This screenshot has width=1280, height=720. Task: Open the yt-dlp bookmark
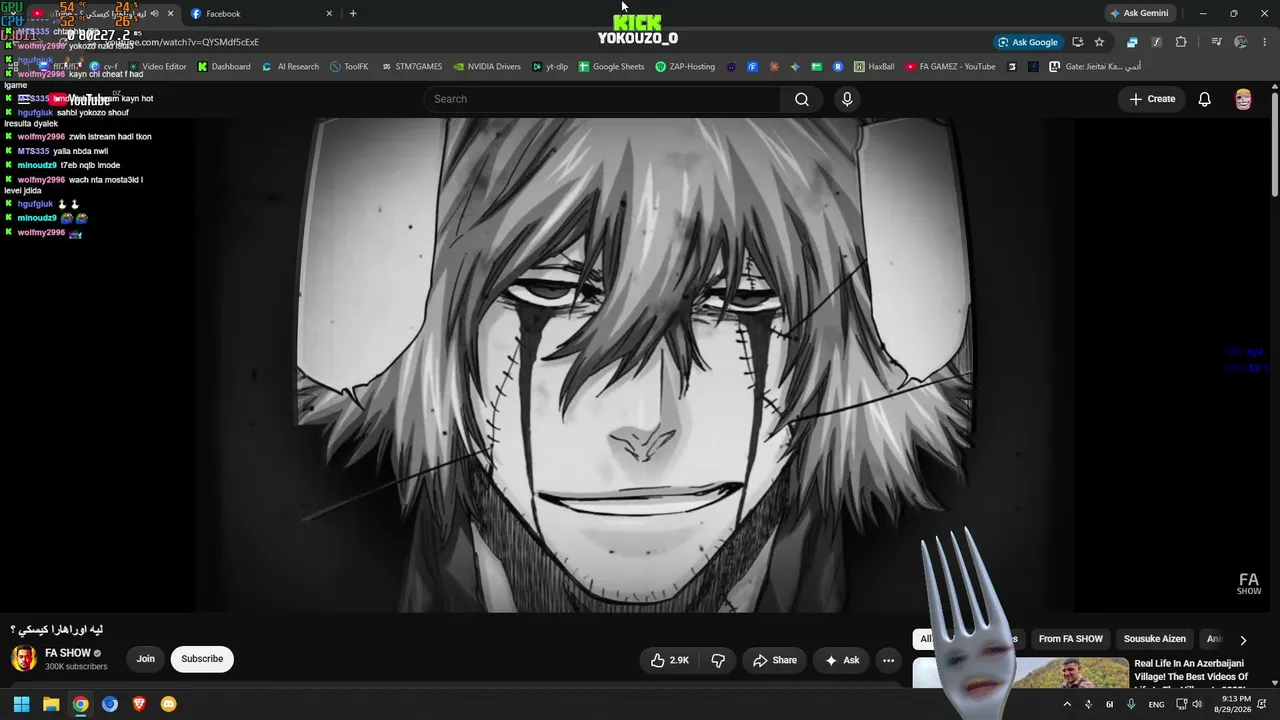coord(550,67)
